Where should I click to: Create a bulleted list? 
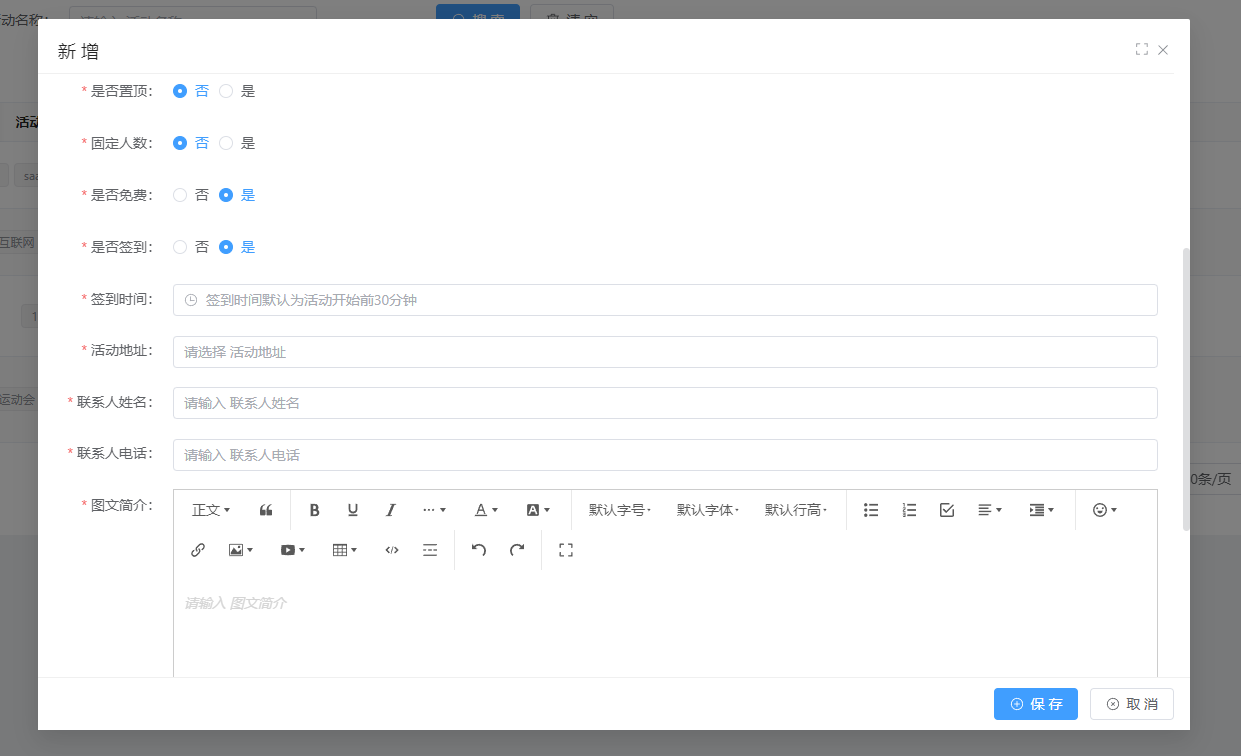[871, 510]
